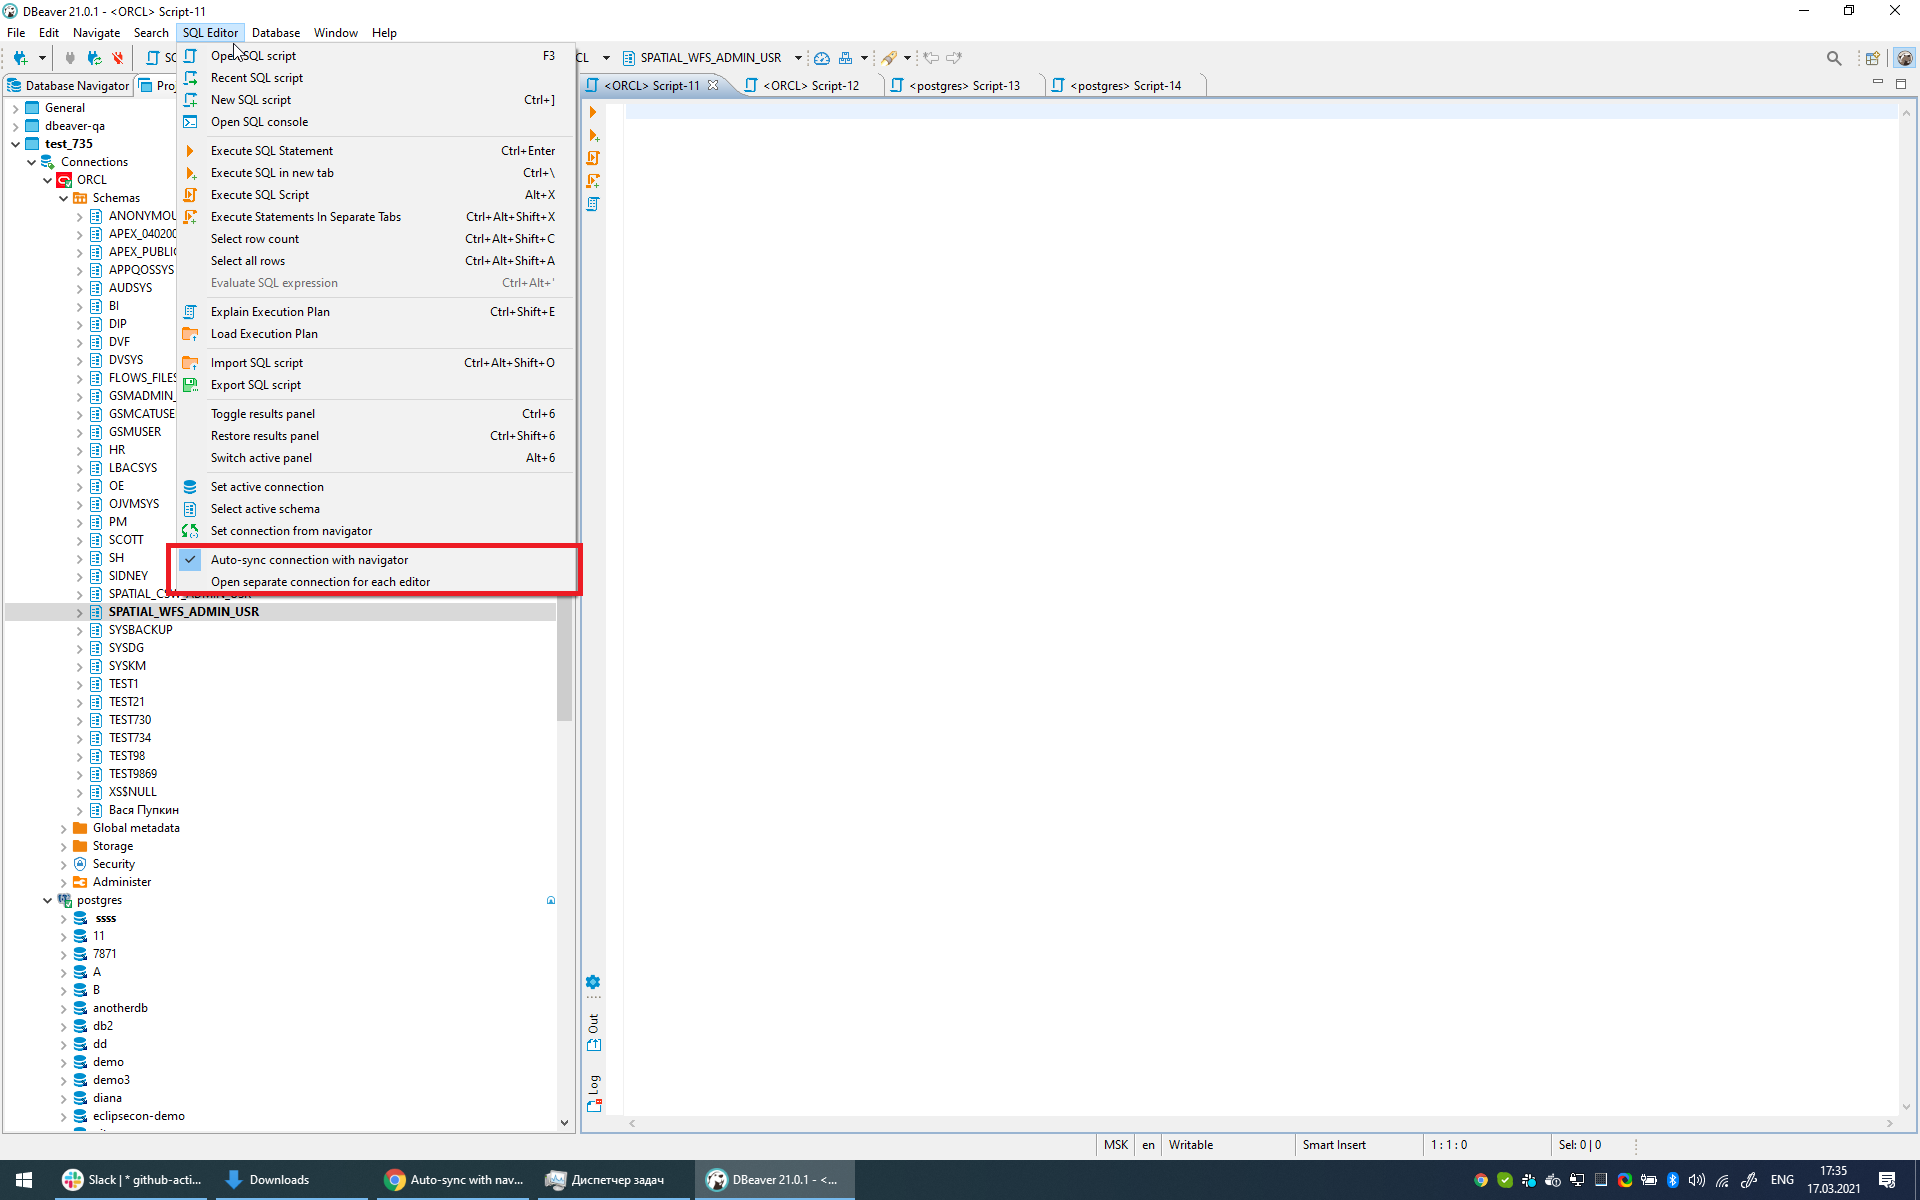Choose Set active connection from the menu
The width and height of the screenshot is (1920, 1200).
[267, 486]
